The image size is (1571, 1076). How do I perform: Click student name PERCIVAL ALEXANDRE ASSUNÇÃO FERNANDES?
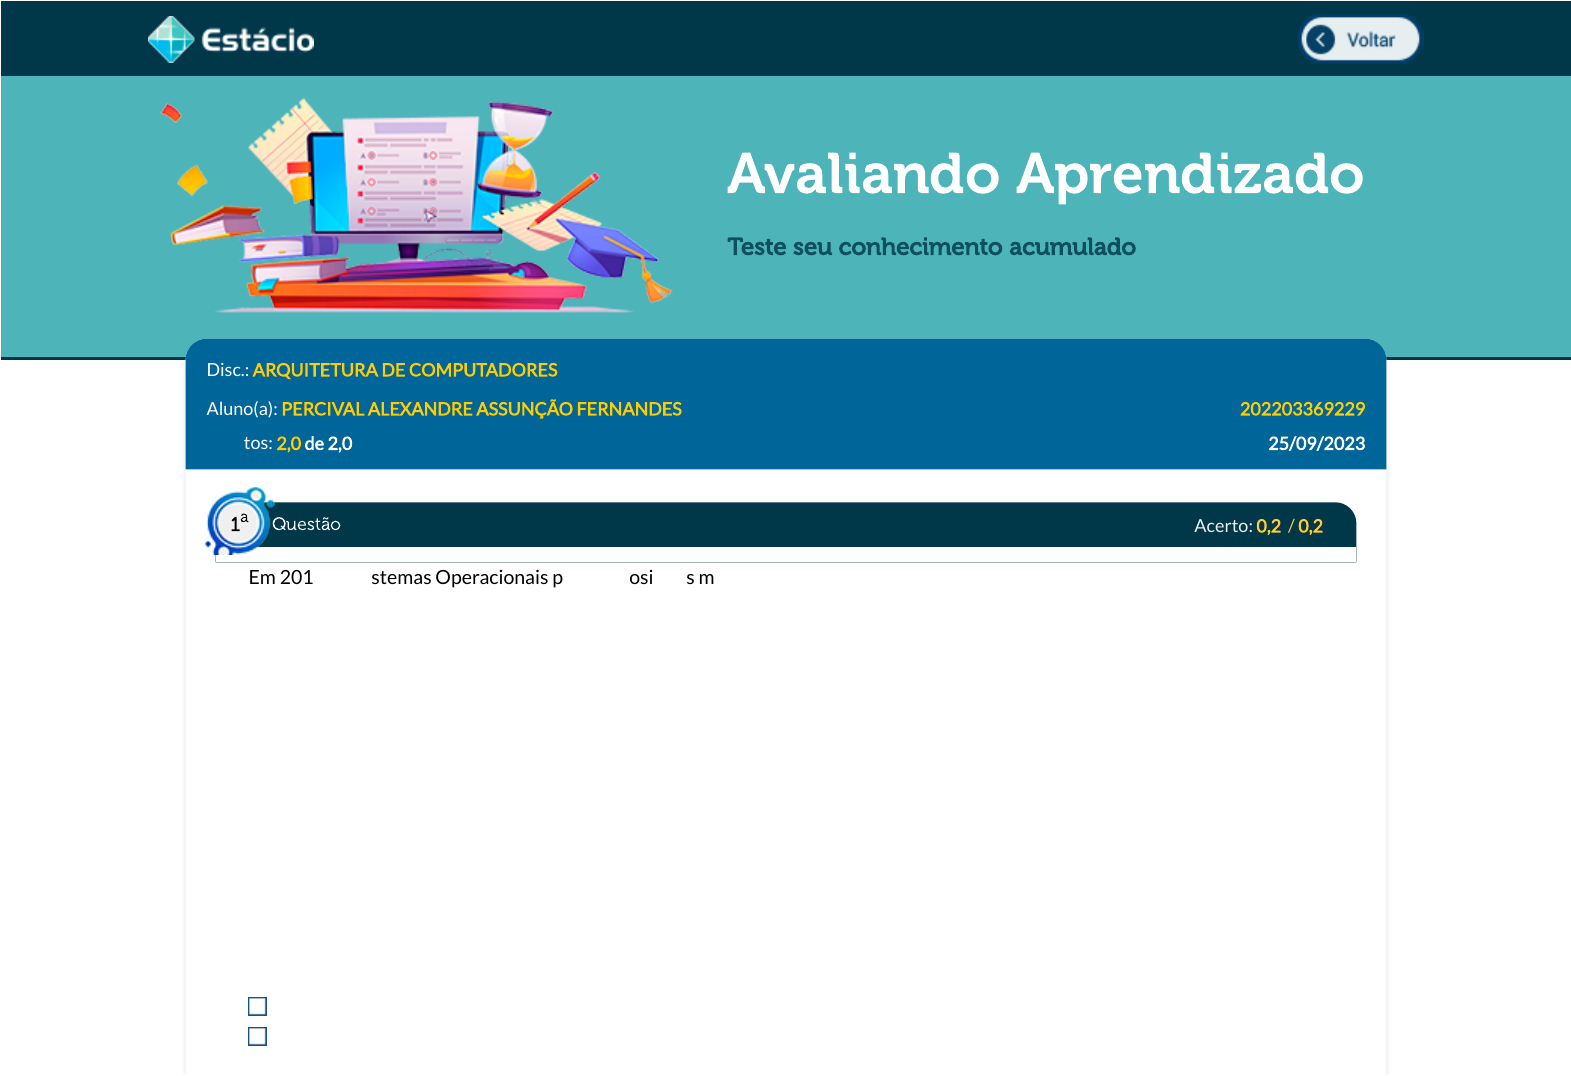[x=481, y=409]
